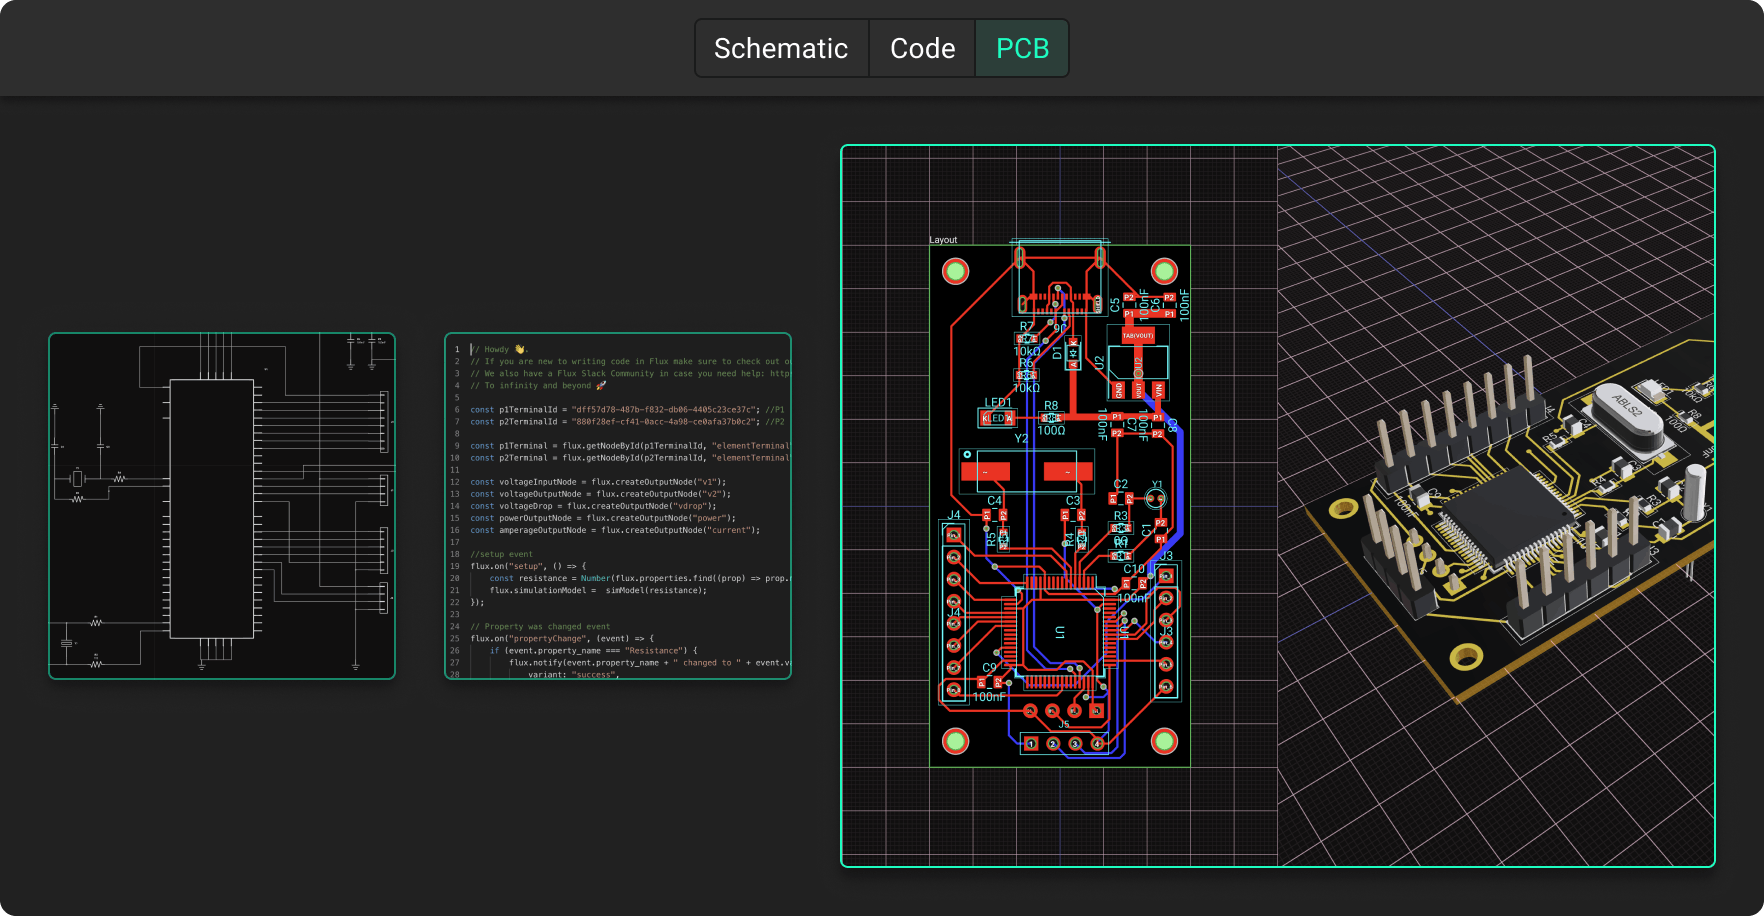Image resolution: width=1764 pixels, height=916 pixels.
Task: Open the code editor preview thumbnail
Action: pyautogui.click(x=618, y=506)
